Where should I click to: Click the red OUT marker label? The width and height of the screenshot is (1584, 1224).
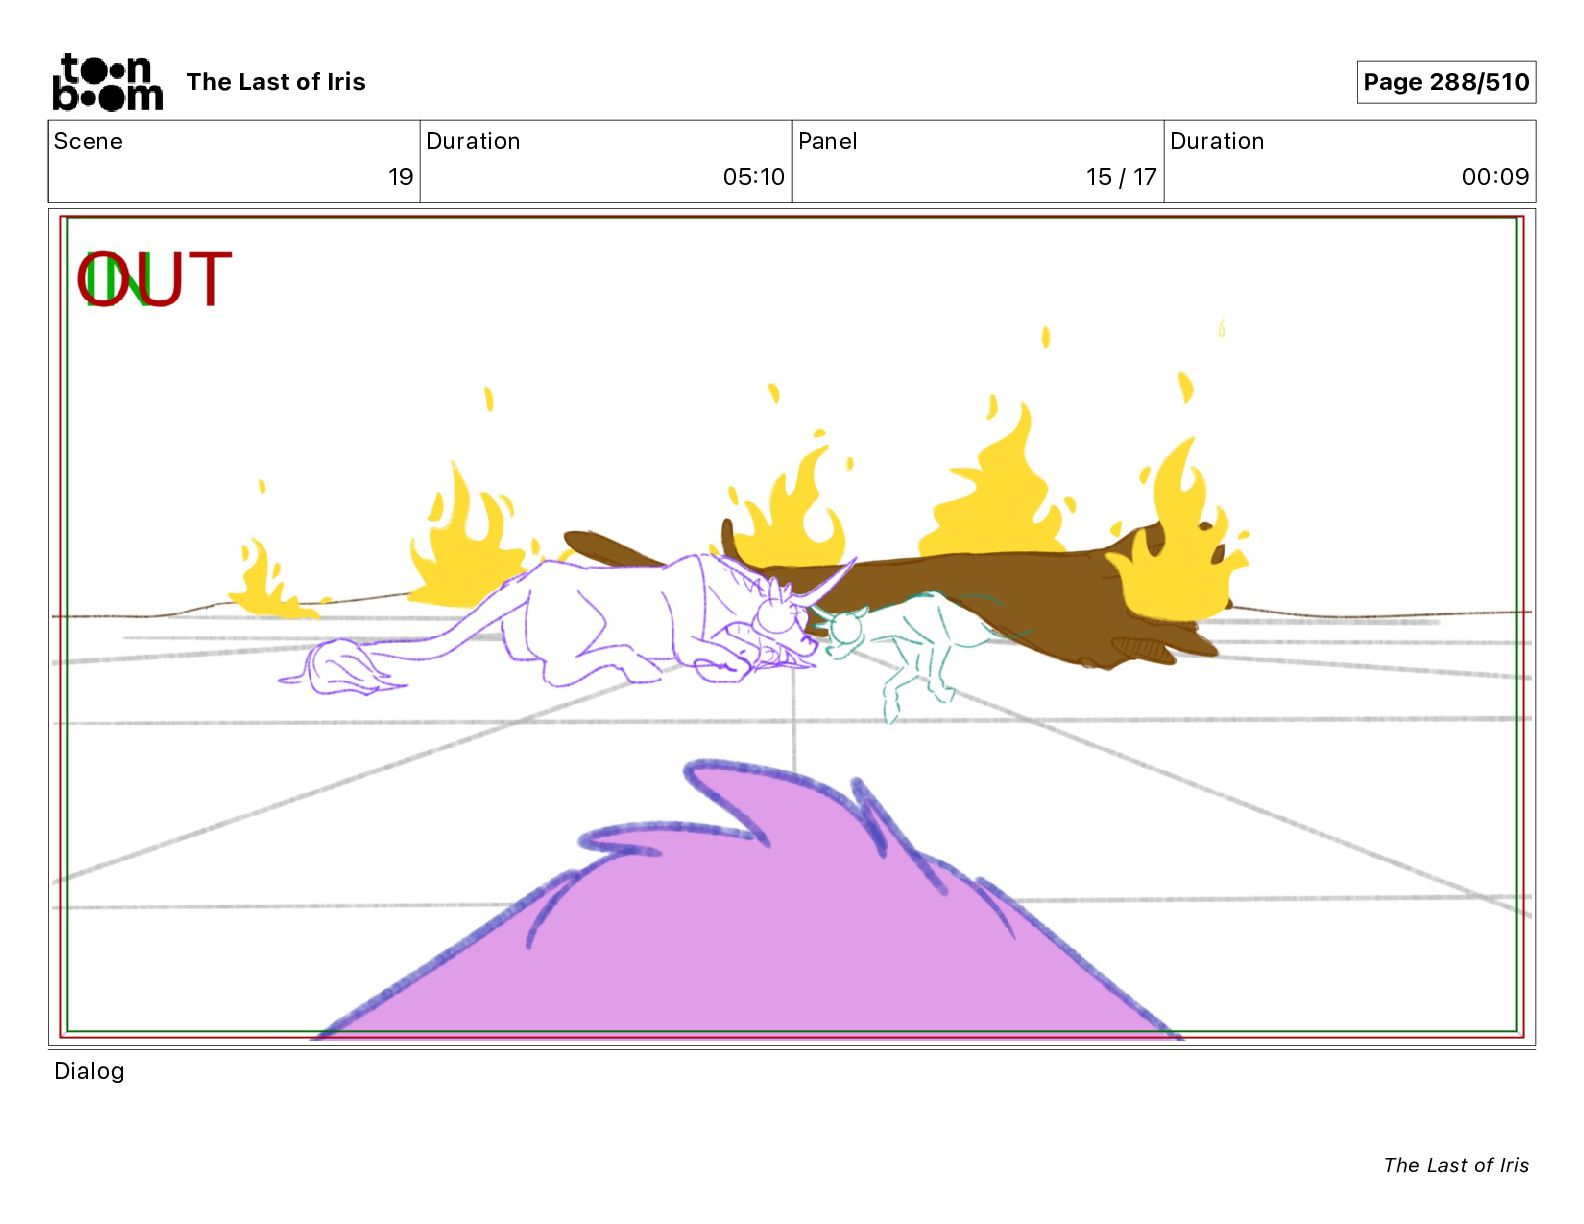(x=155, y=280)
